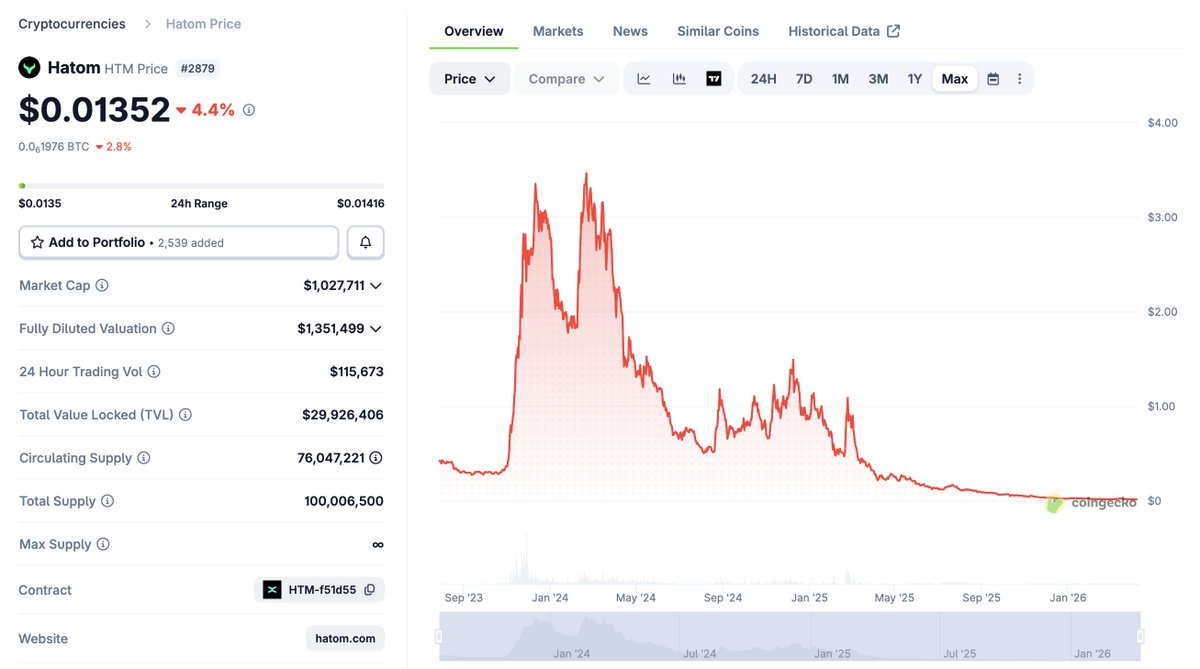Select the 24H time range

(763, 79)
